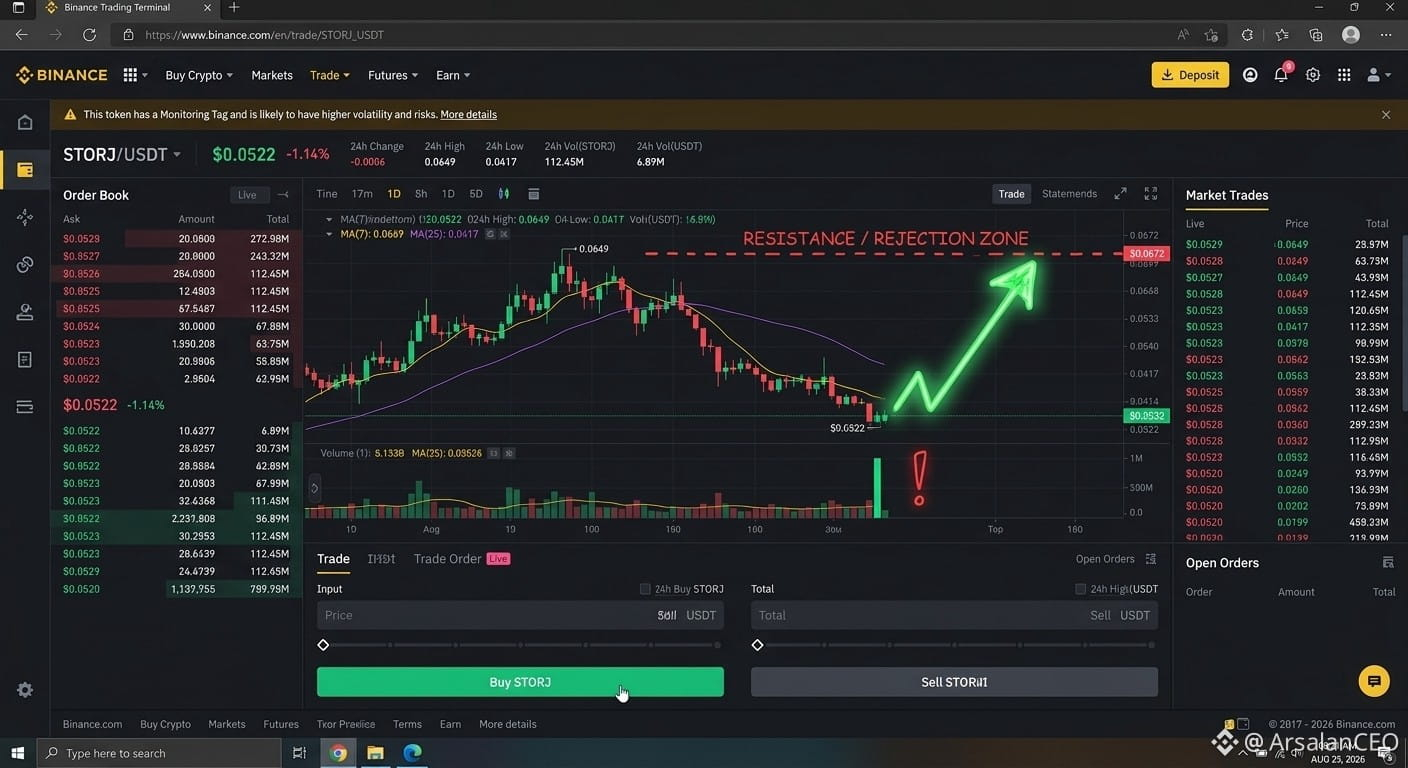Select the Market Trades tab
The height and width of the screenshot is (768, 1408).
point(1227,195)
